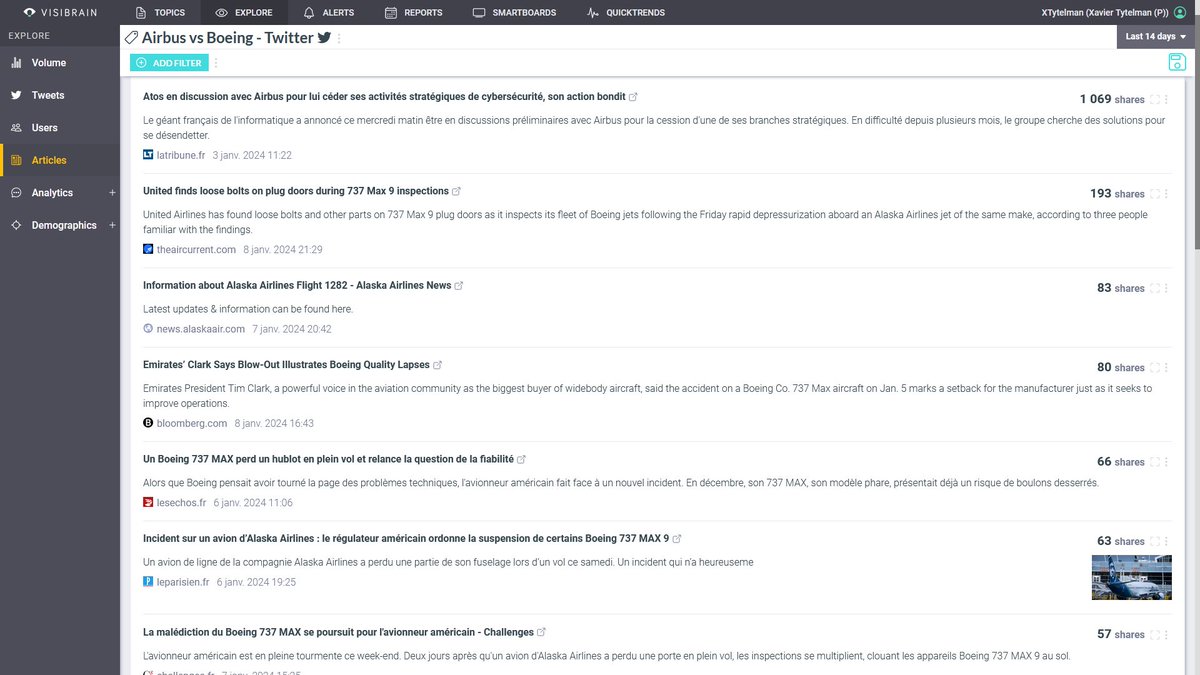This screenshot has width=1200, height=675.
Task: Open the Alerts section
Action: [328, 13]
